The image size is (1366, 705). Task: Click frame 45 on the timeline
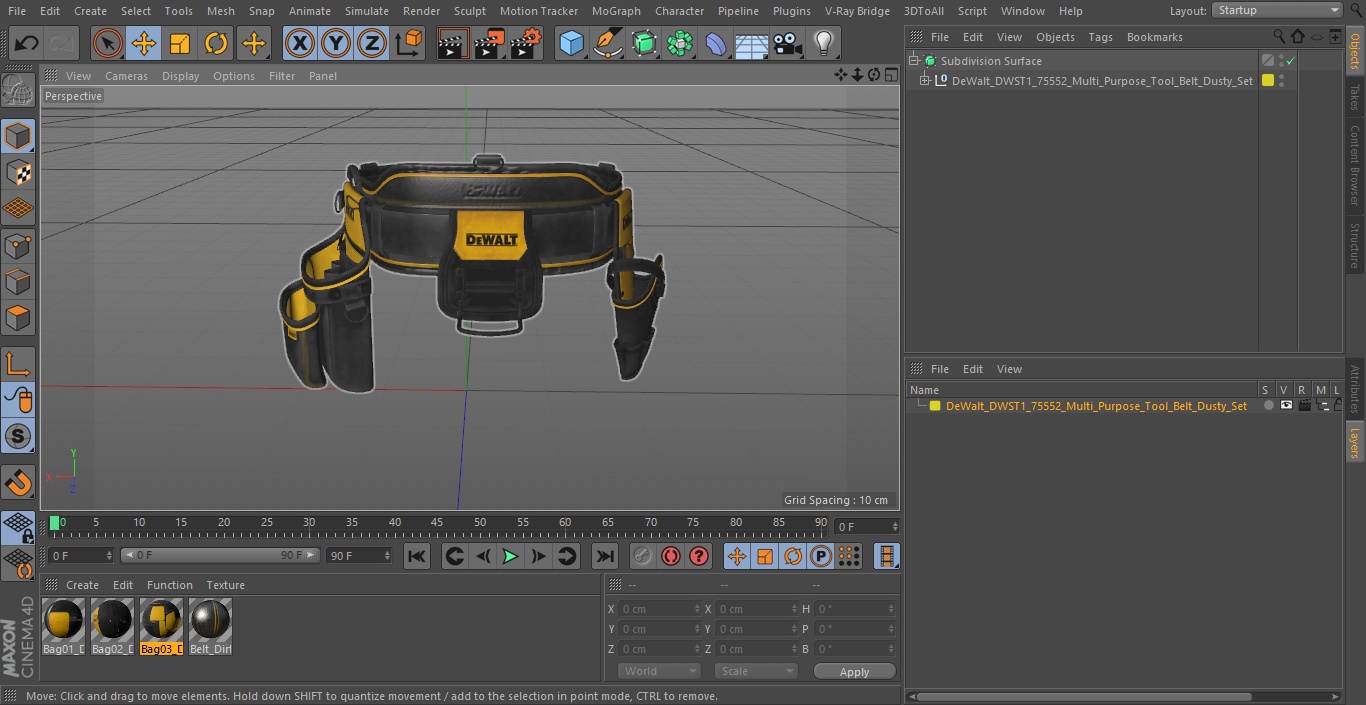tap(437, 523)
